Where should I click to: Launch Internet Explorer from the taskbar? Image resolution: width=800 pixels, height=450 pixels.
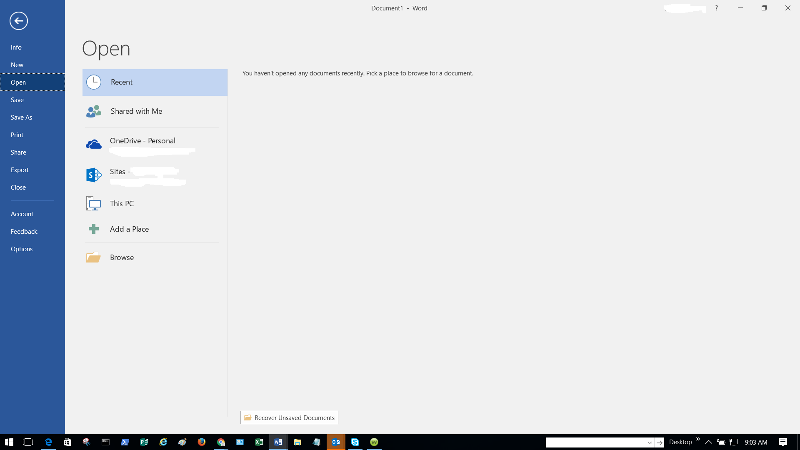pos(163,442)
